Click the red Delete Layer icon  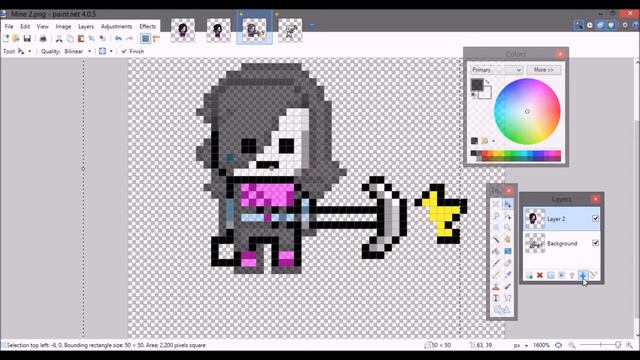(x=540, y=276)
